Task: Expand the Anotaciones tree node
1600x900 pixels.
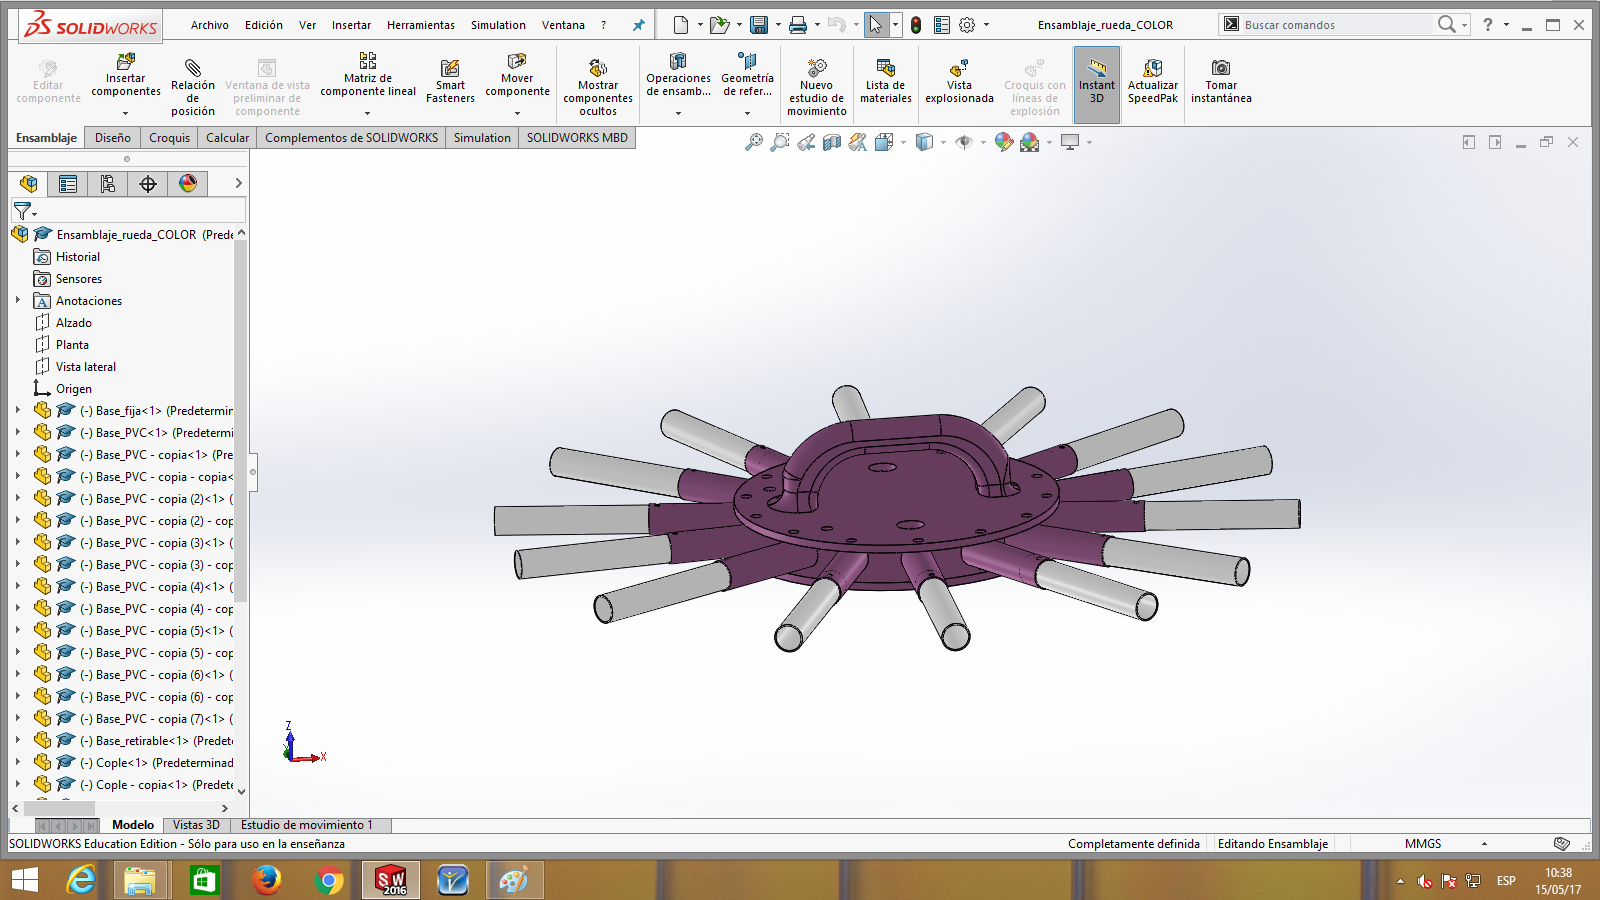Action: (18, 300)
